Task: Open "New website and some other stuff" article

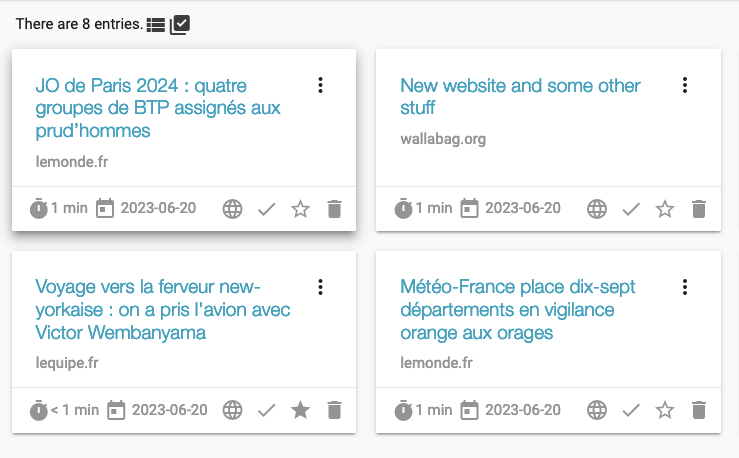Action: pyautogui.click(x=520, y=96)
